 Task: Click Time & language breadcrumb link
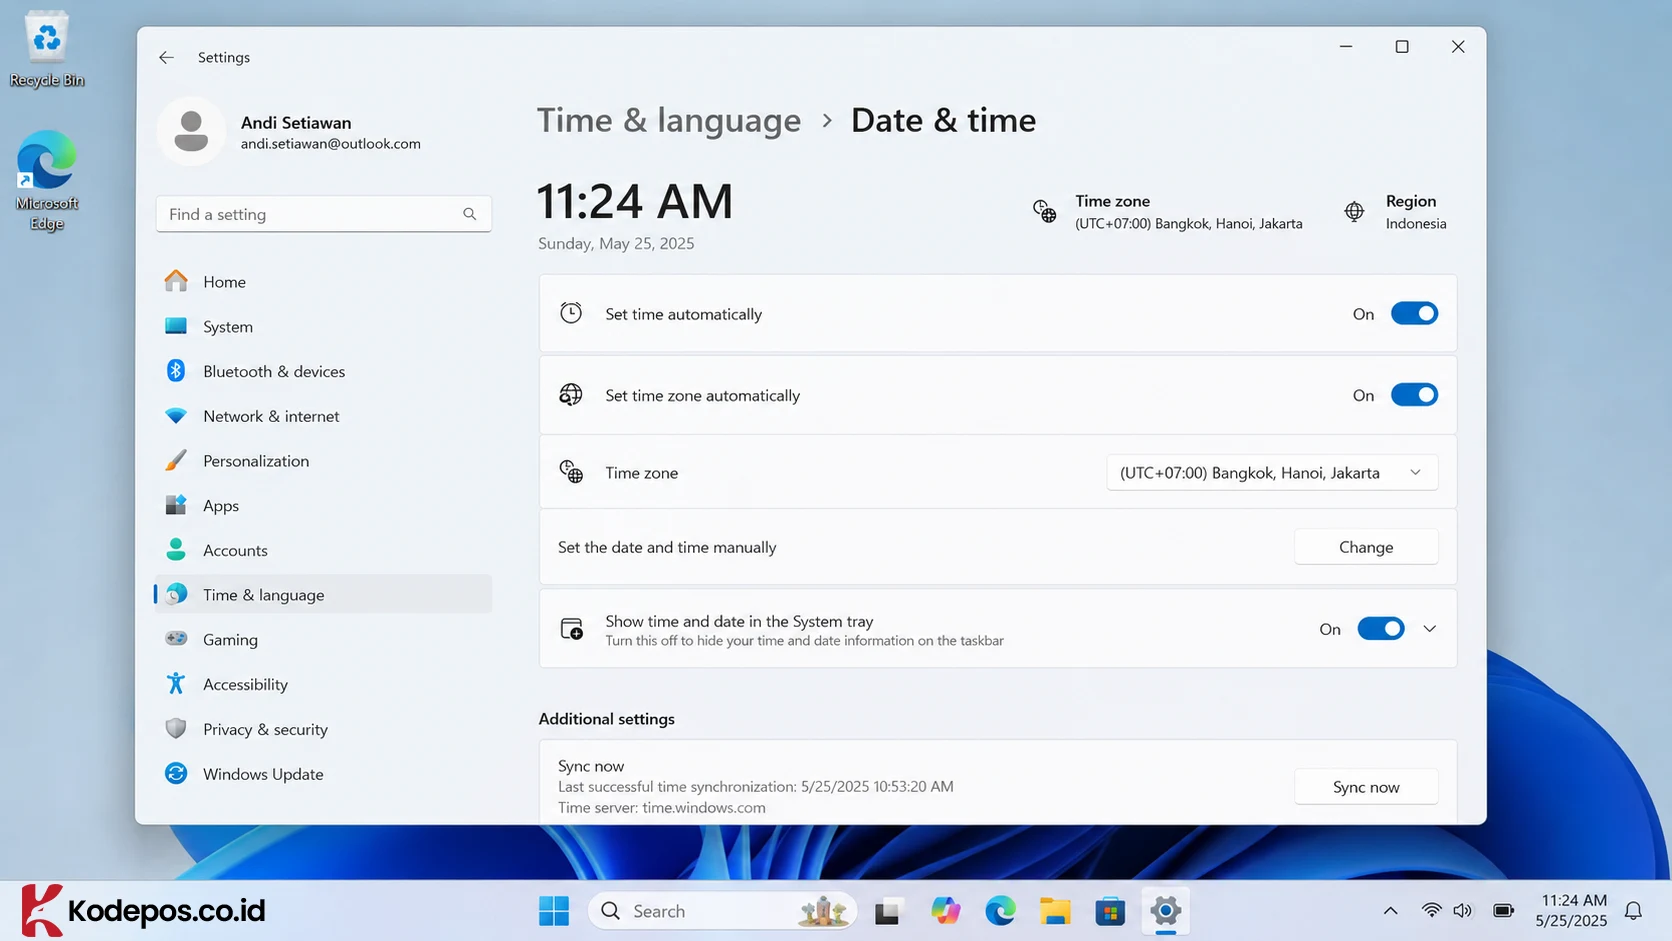(669, 120)
